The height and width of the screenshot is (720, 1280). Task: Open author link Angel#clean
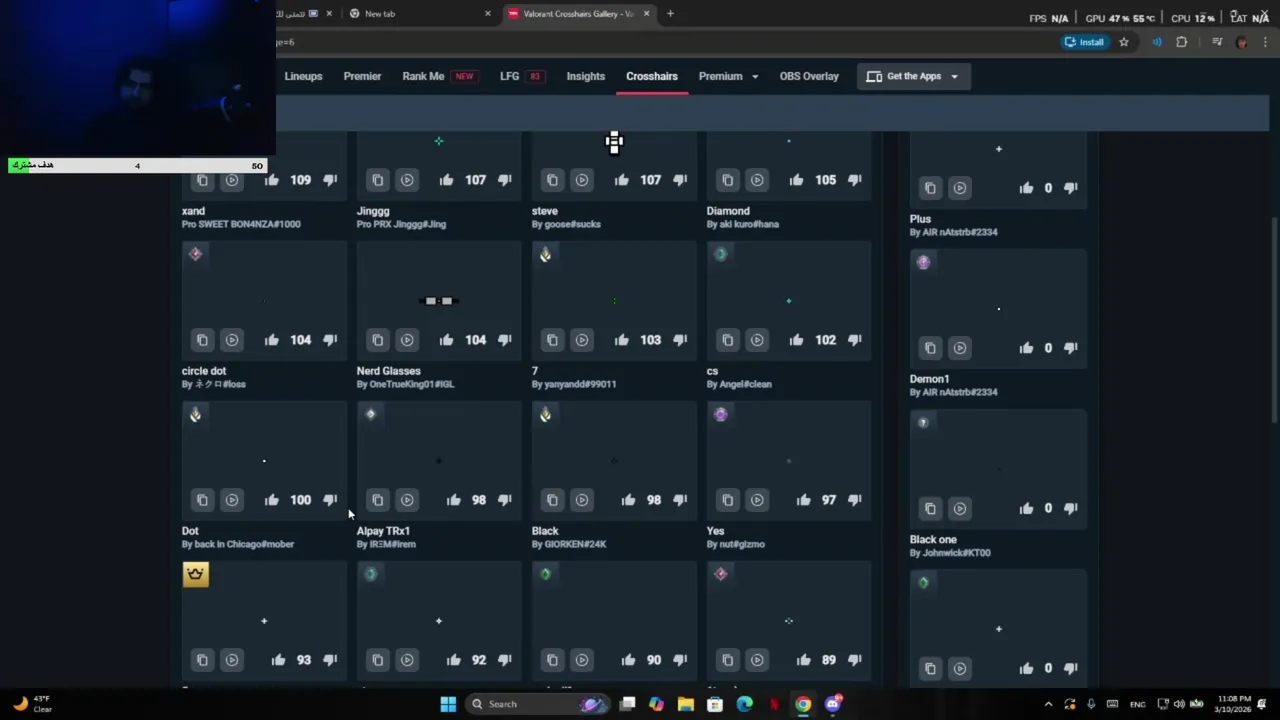[x=739, y=384]
